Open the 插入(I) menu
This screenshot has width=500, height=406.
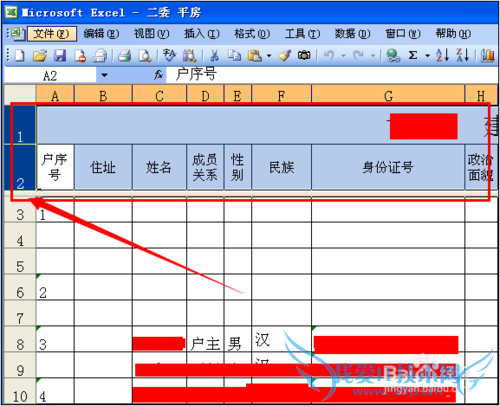pyautogui.click(x=202, y=34)
